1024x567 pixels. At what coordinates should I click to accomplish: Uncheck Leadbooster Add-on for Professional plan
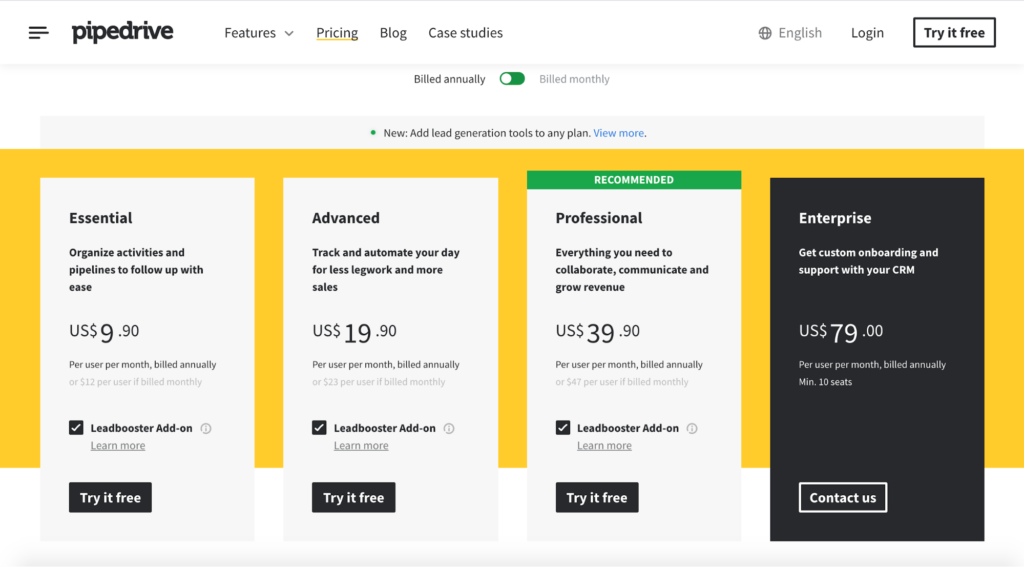(563, 428)
